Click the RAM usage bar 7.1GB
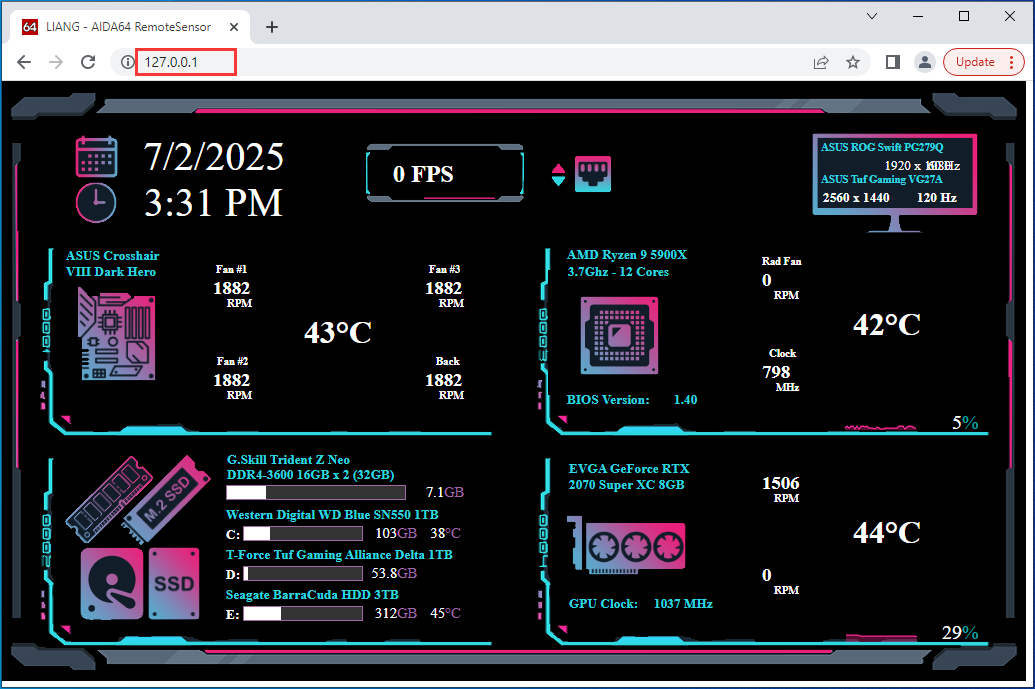 click(x=316, y=492)
